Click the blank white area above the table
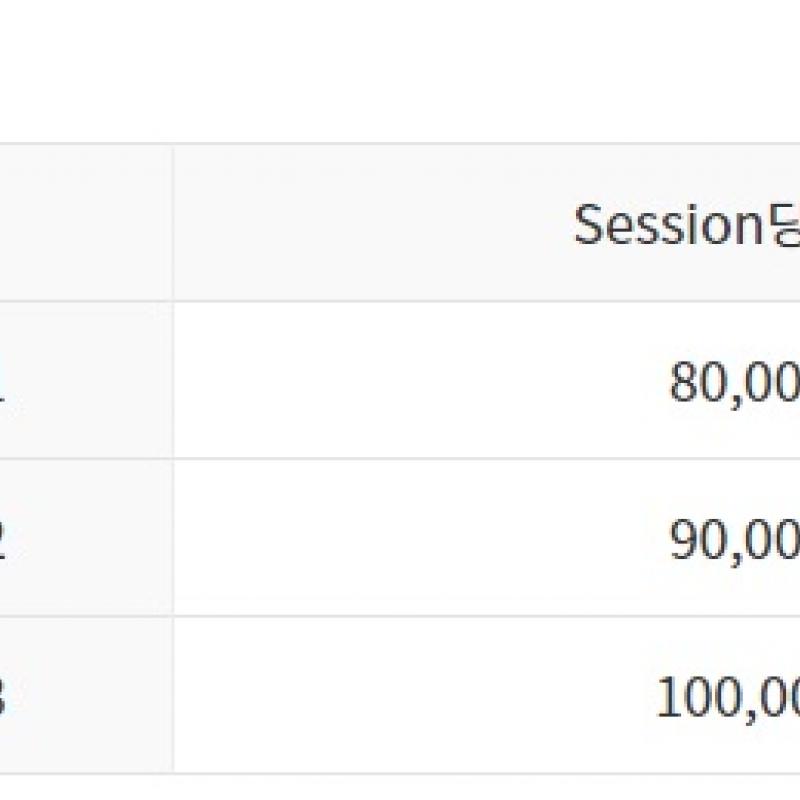800x800 pixels. (400, 71)
